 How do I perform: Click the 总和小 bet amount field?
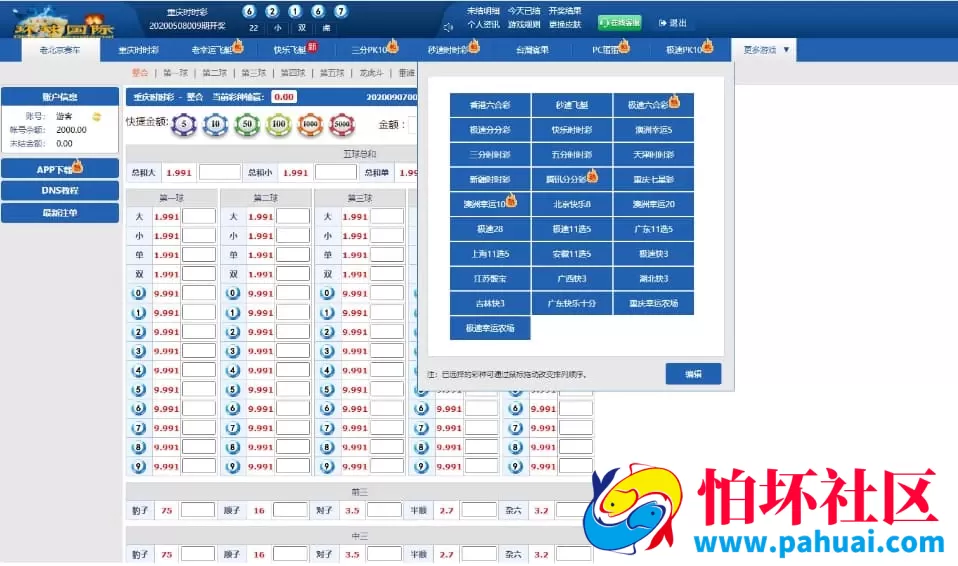click(x=336, y=172)
